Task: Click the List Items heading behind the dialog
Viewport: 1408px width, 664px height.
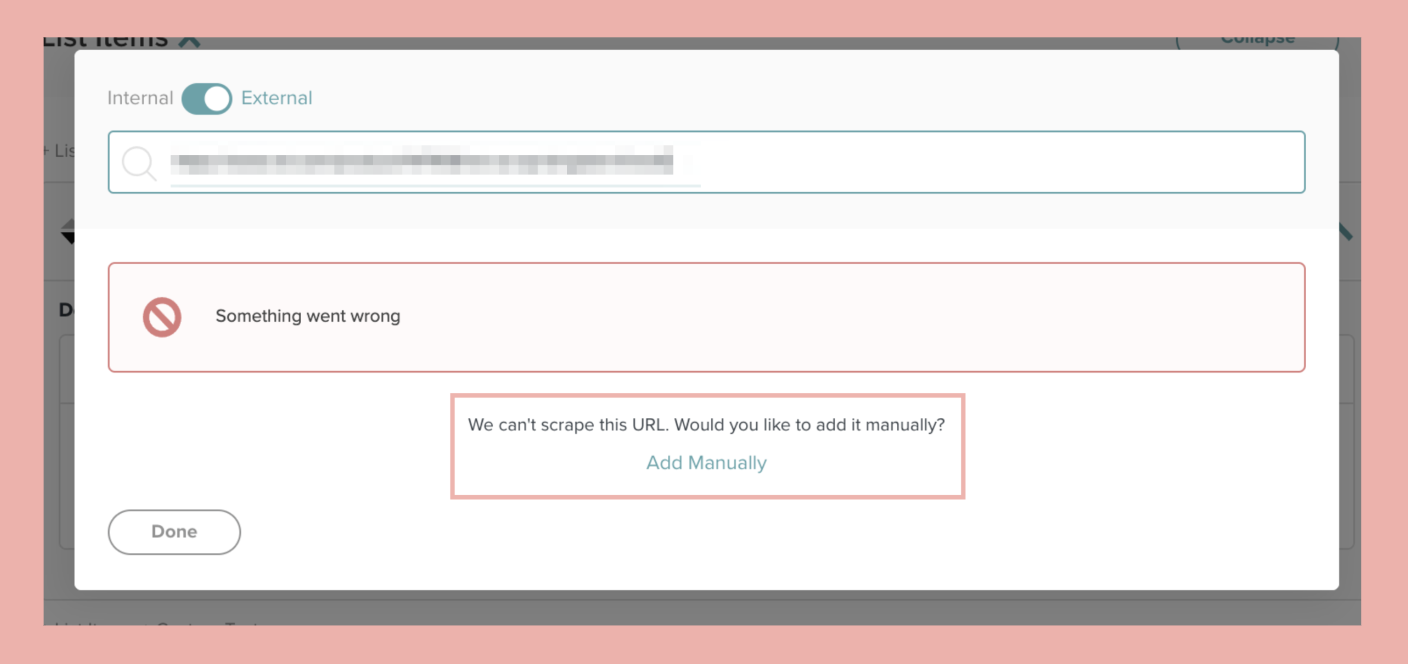Action: (x=106, y=42)
